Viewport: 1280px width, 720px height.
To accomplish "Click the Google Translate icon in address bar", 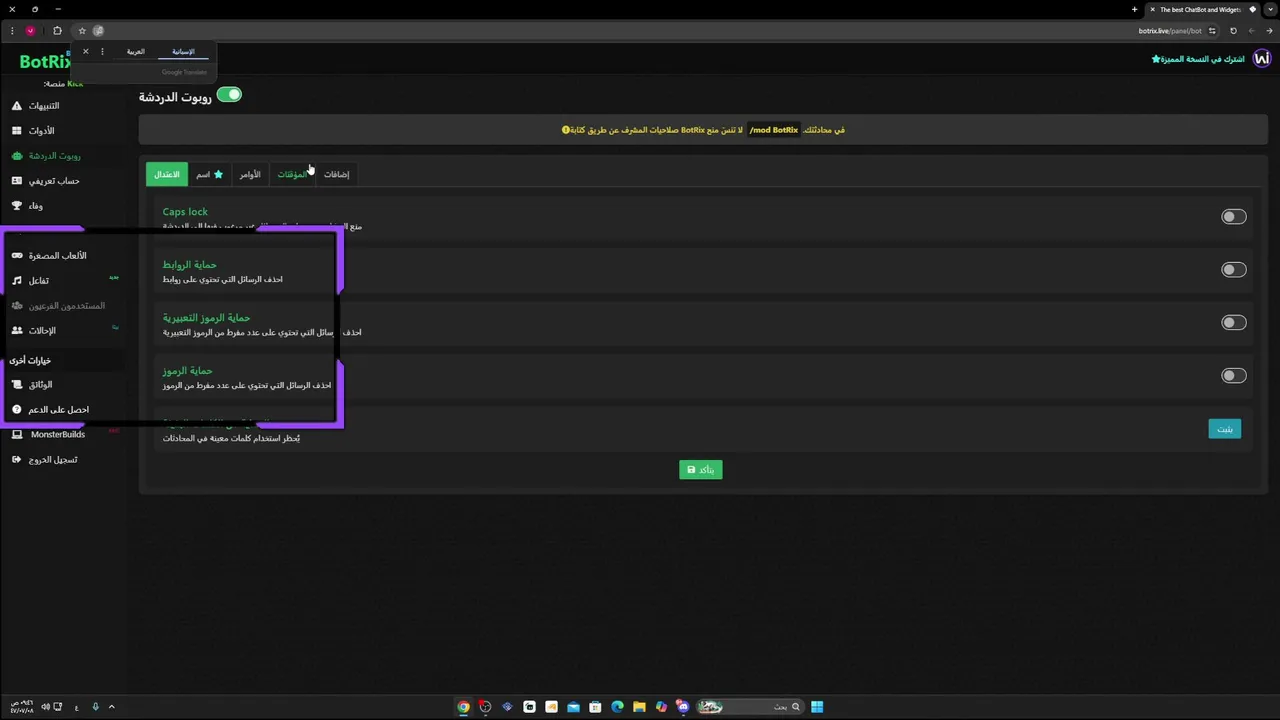I will 98,31.
